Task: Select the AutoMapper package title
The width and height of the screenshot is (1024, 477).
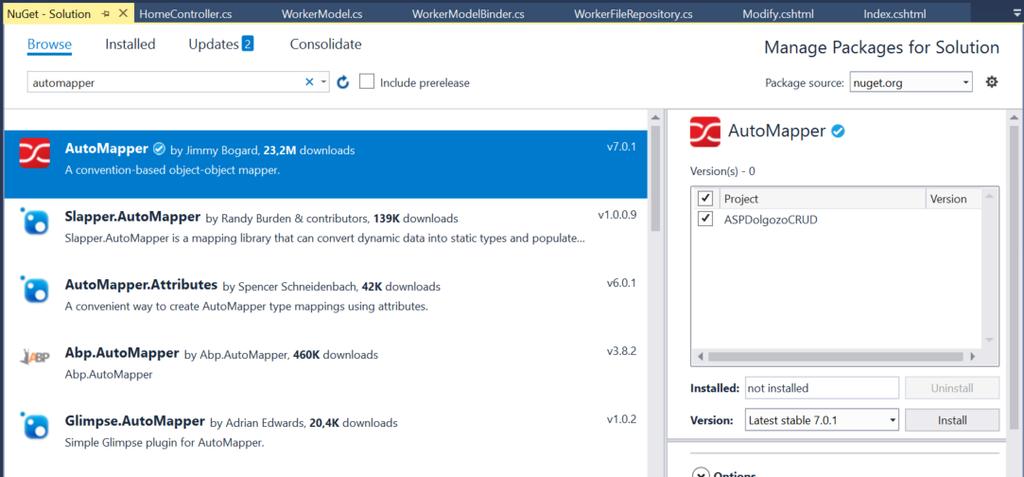Action: click(106, 149)
